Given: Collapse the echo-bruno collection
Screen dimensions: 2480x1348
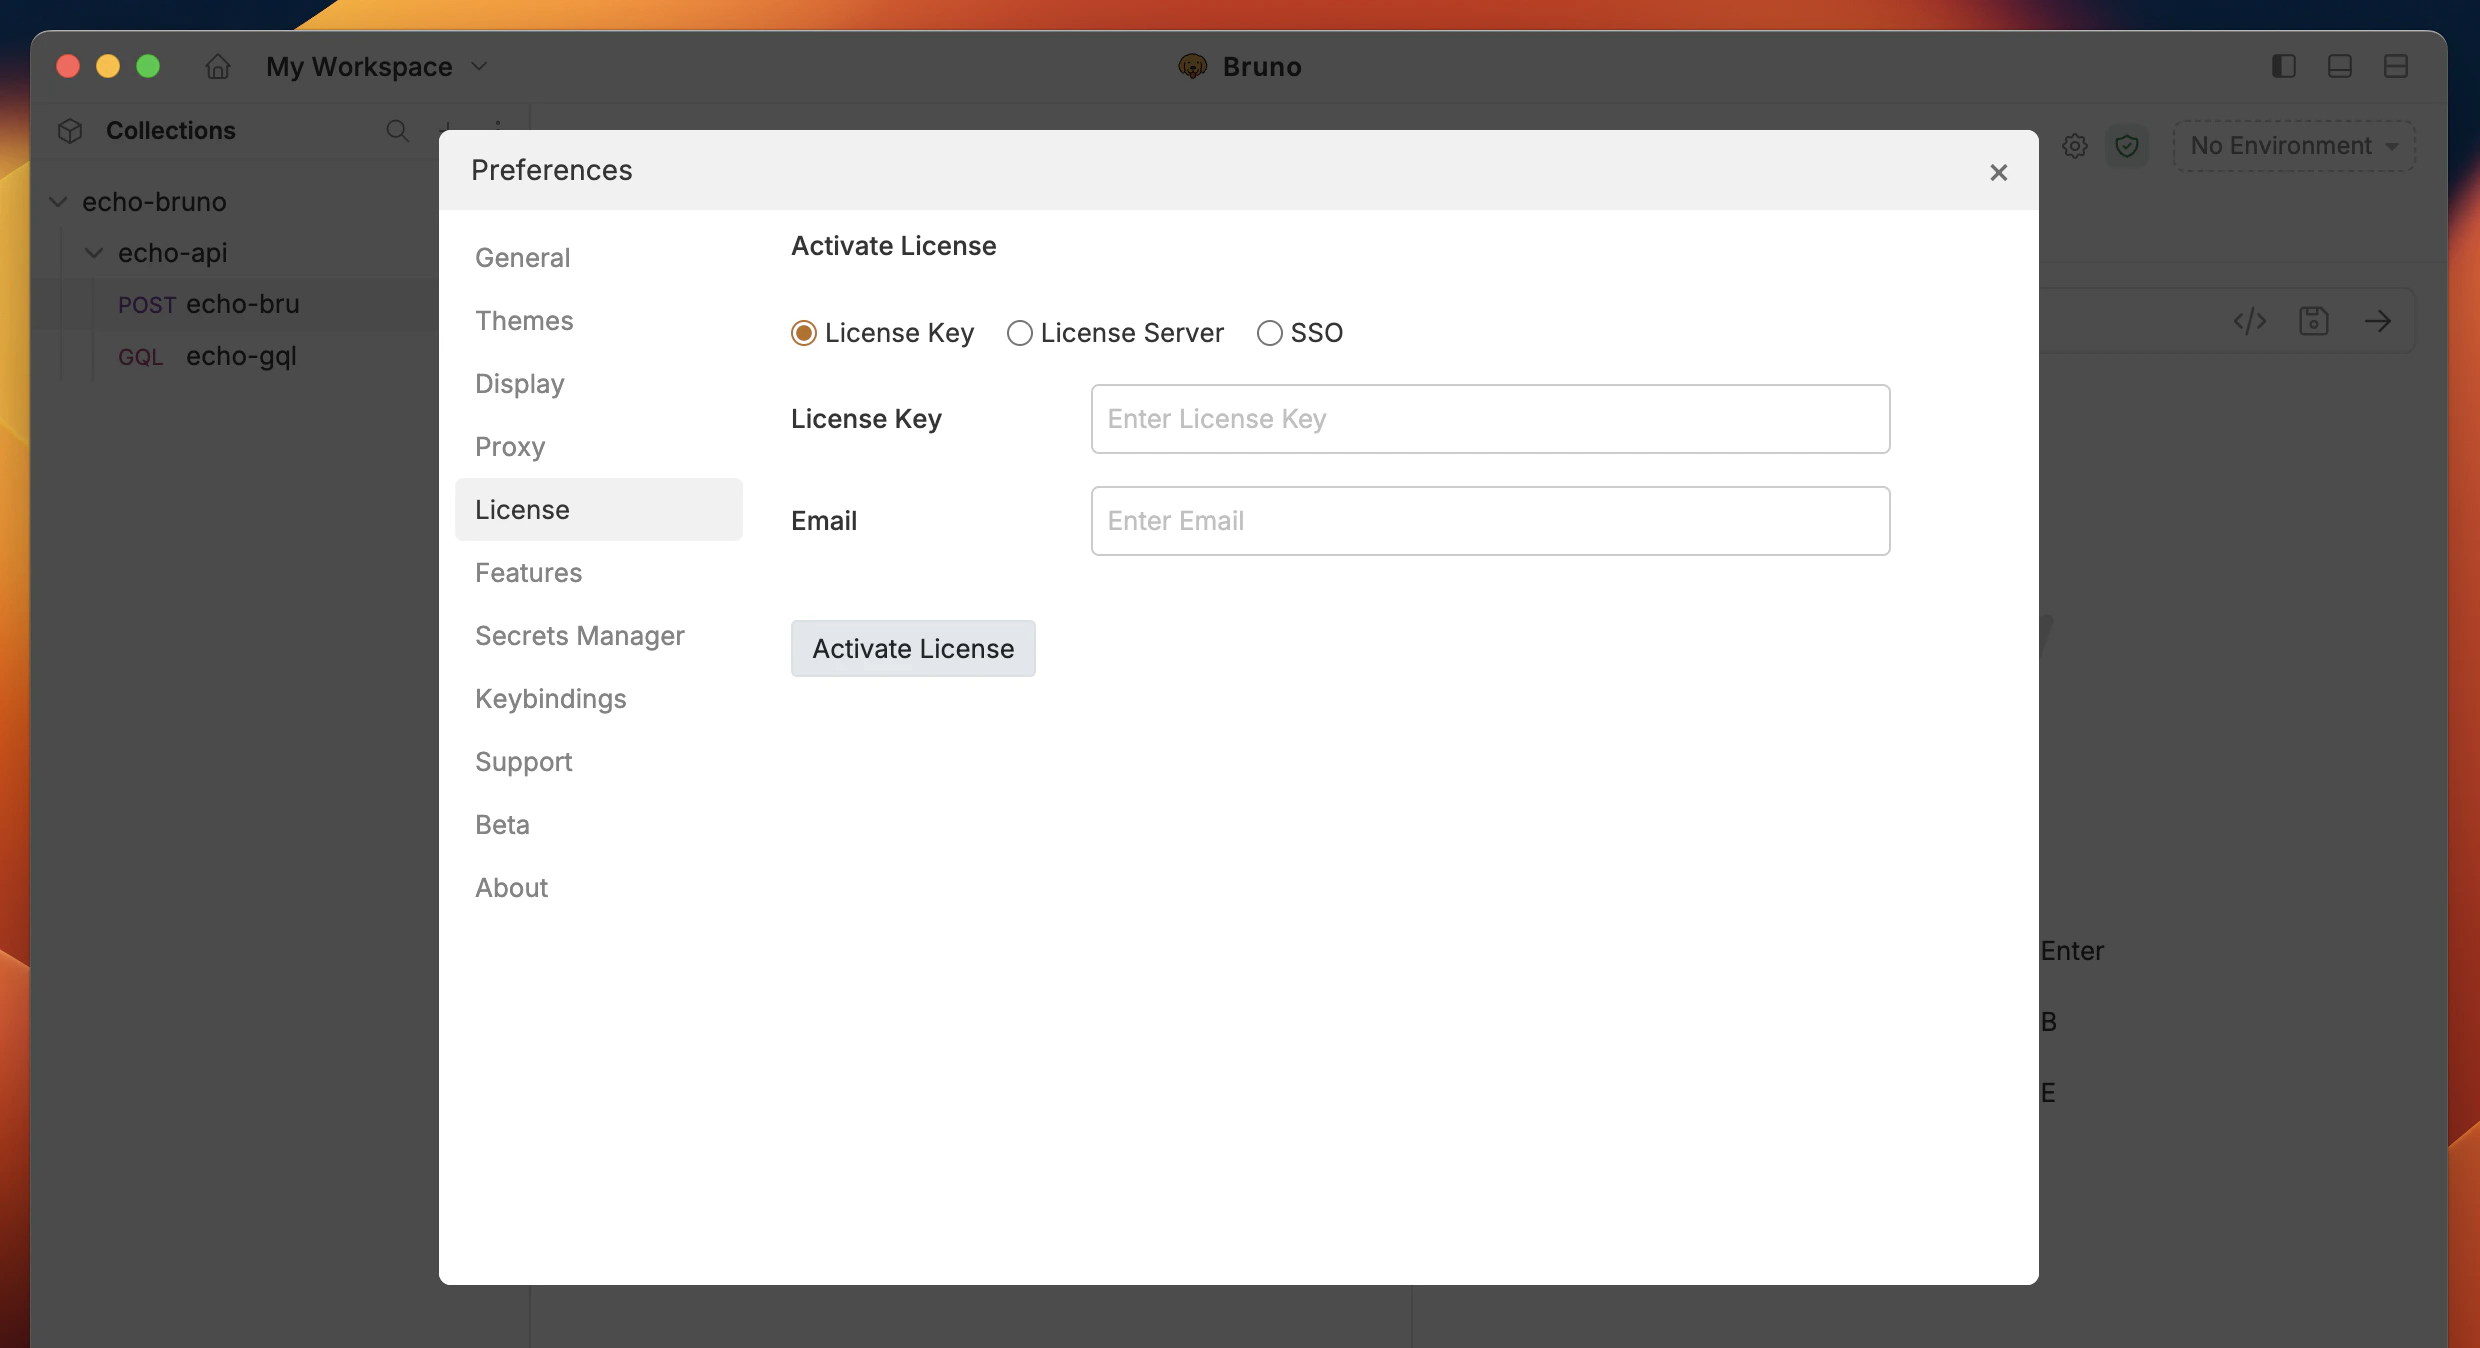Looking at the screenshot, I should coord(57,201).
